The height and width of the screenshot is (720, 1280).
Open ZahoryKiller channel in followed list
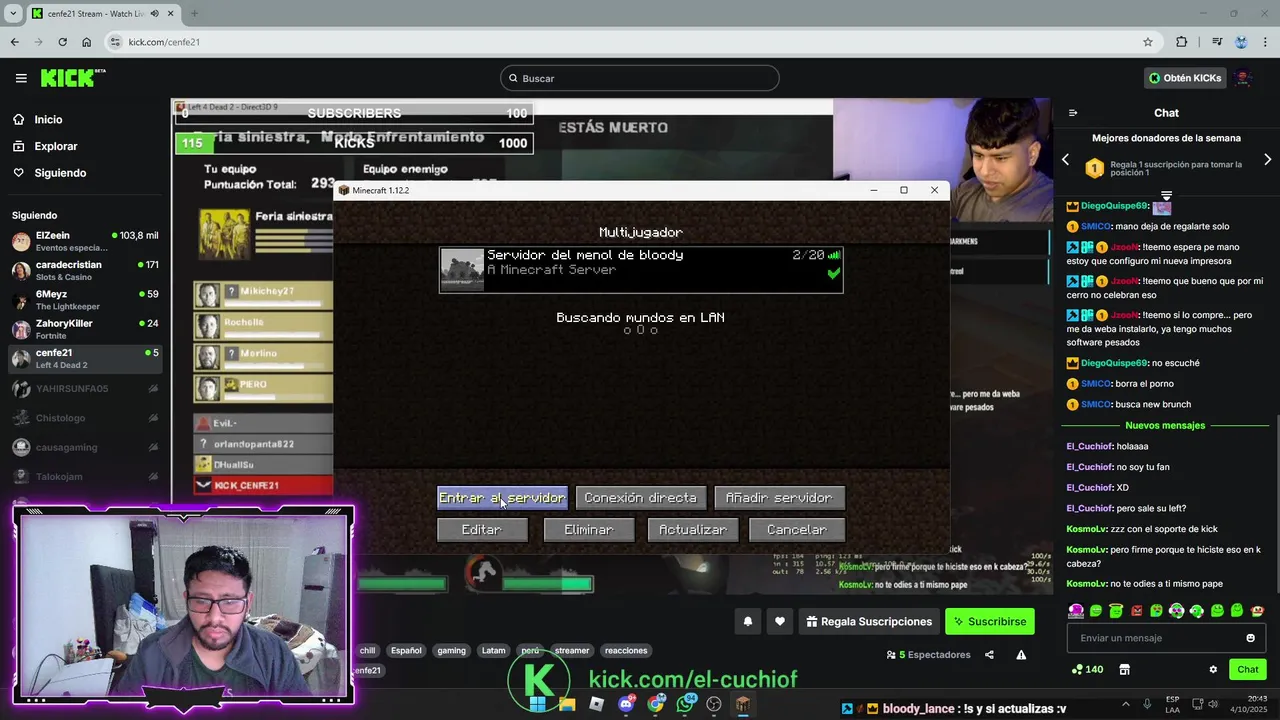click(85, 329)
